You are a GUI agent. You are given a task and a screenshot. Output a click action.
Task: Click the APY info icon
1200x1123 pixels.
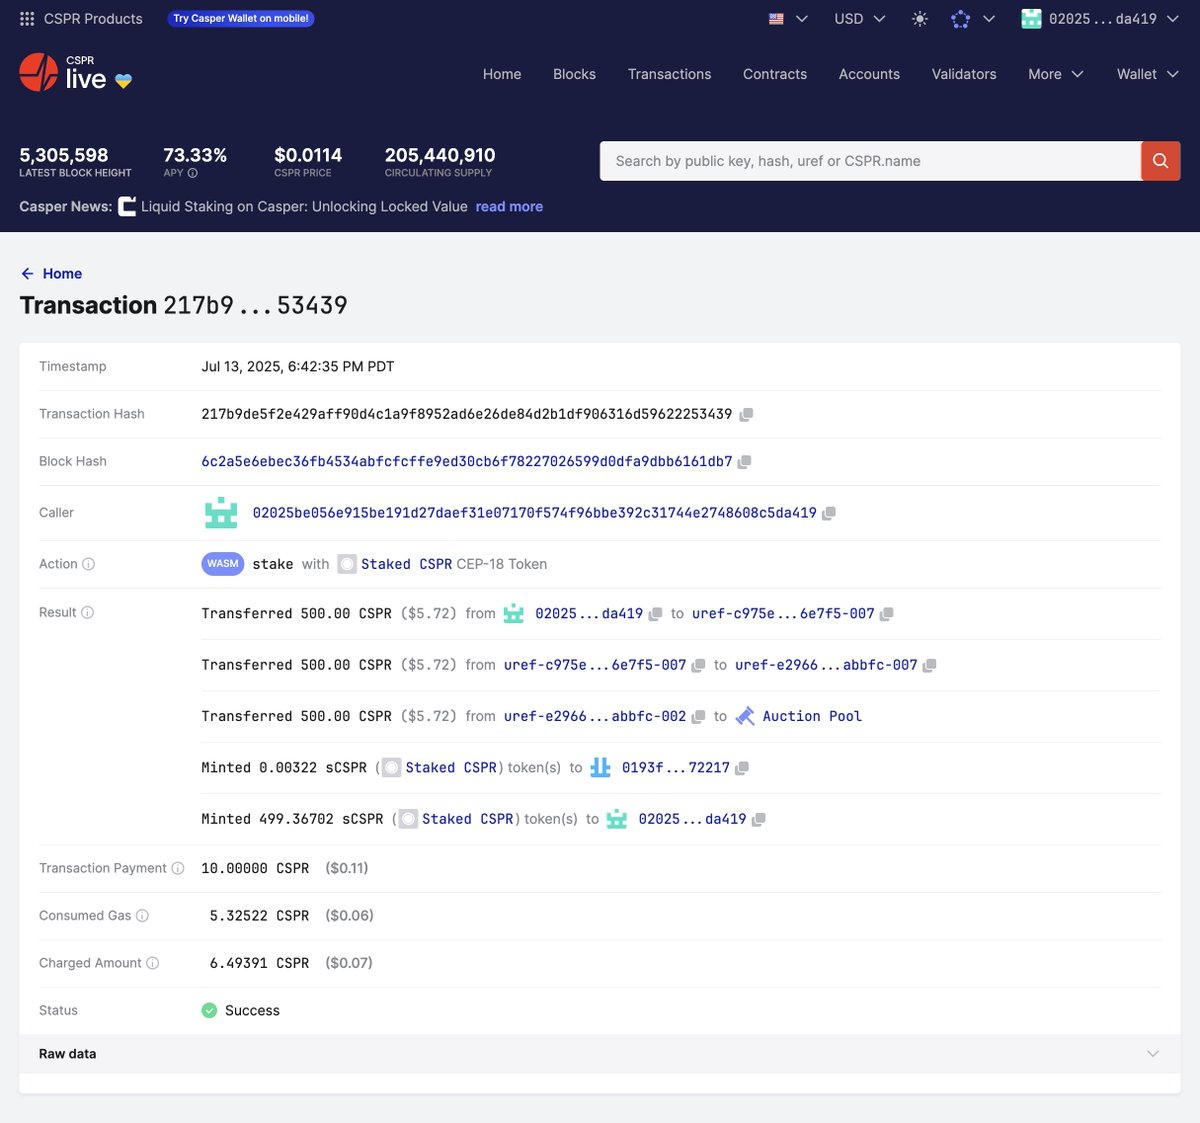193,173
